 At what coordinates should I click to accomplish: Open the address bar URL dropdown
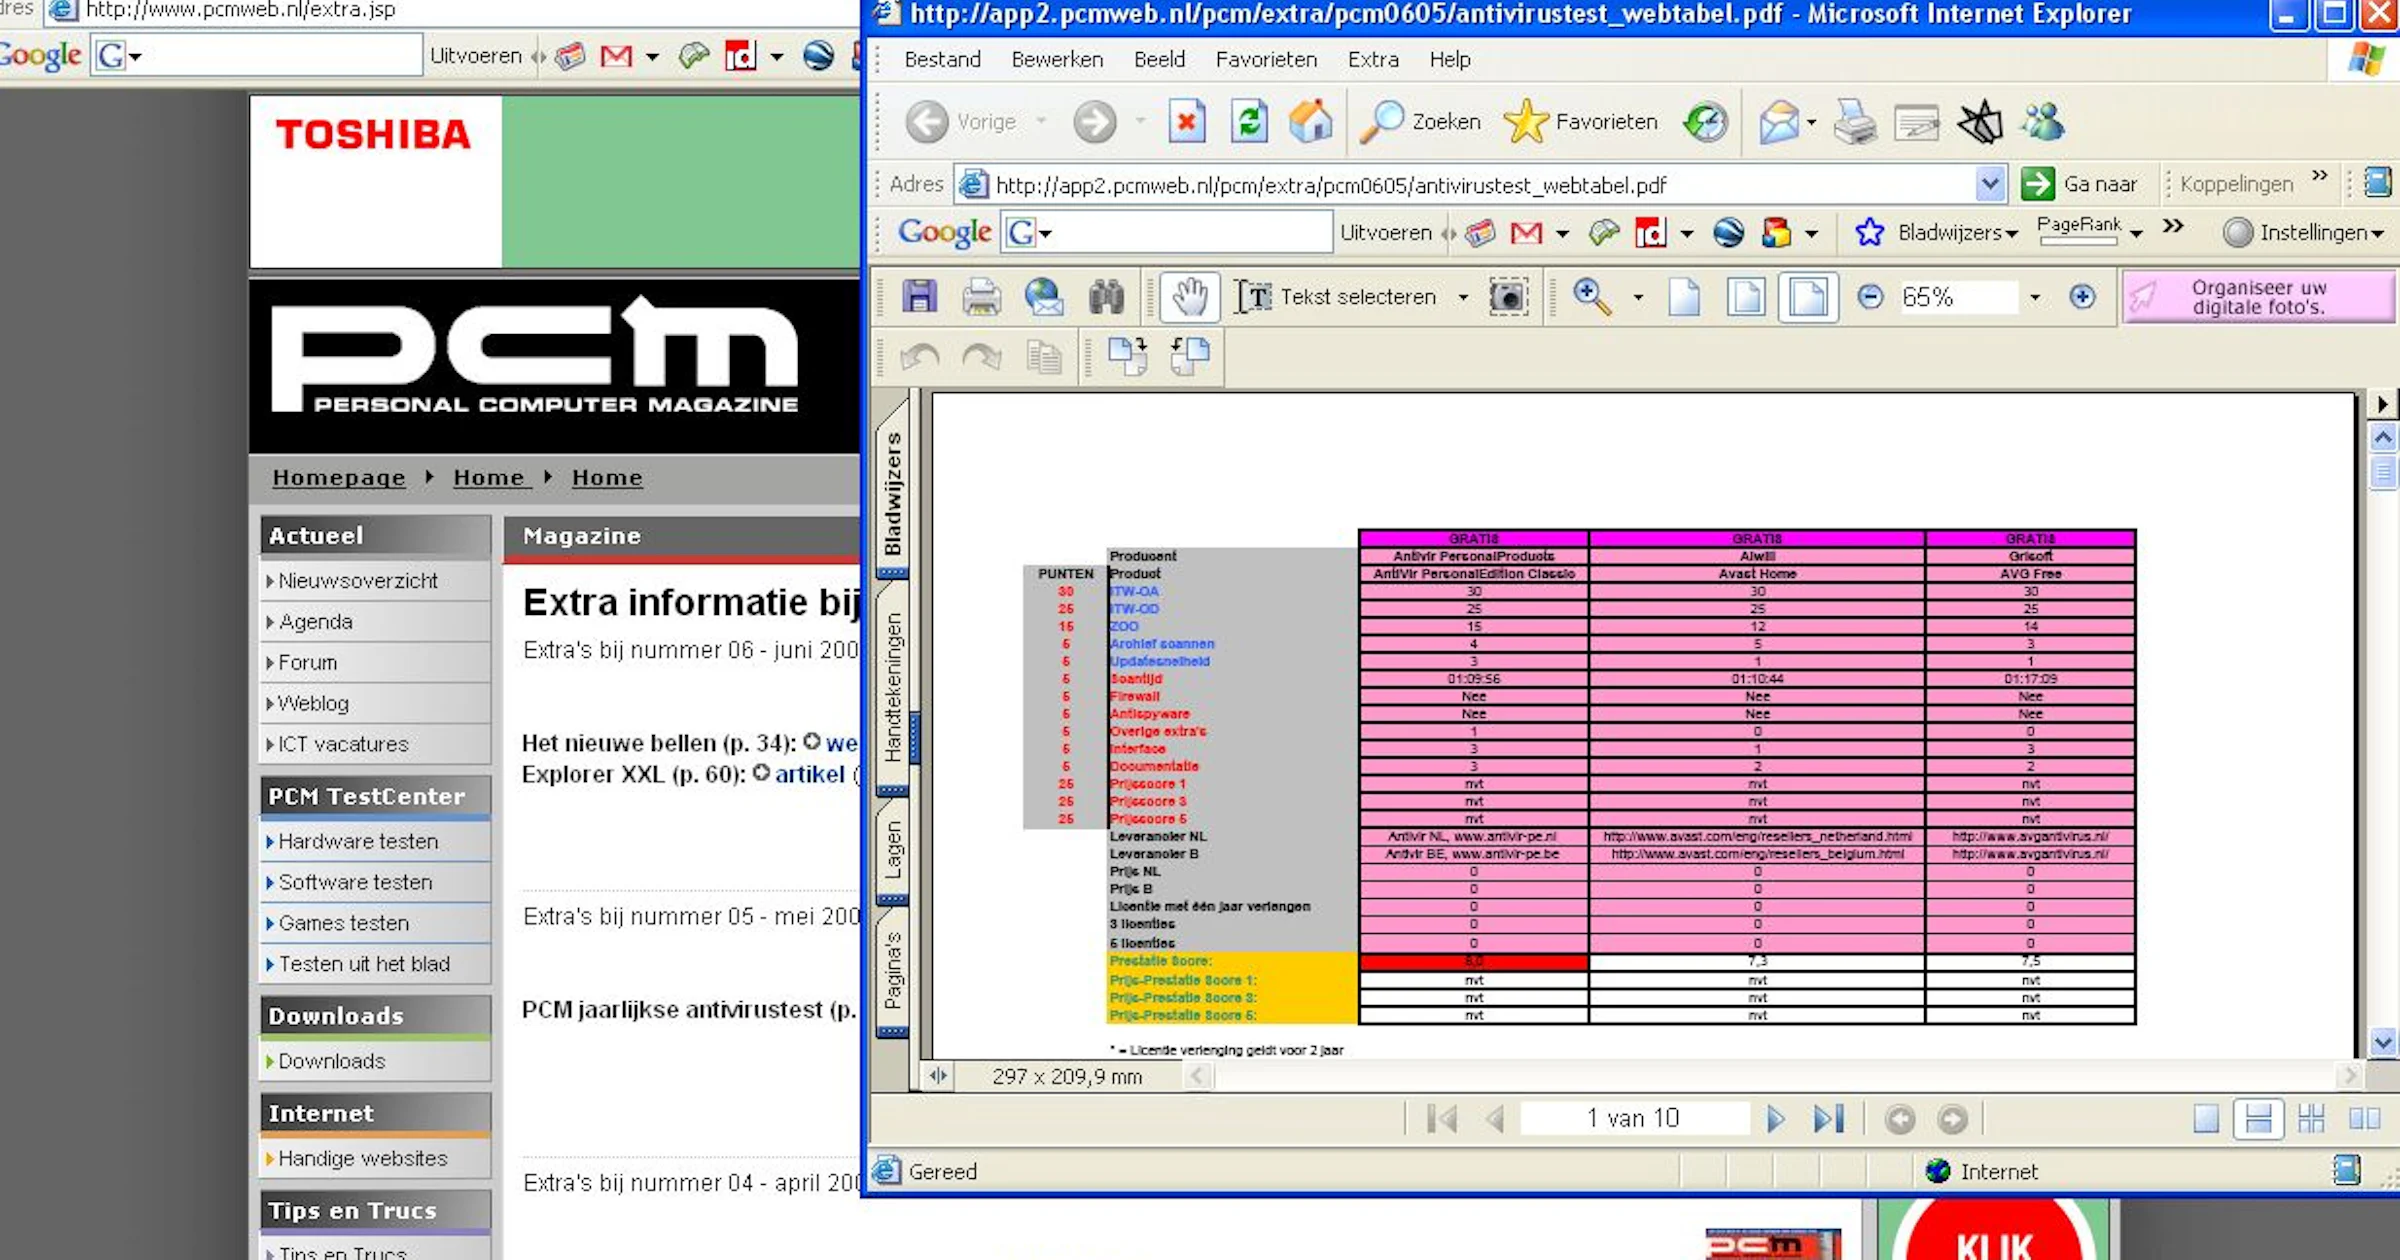(x=1989, y=184)
